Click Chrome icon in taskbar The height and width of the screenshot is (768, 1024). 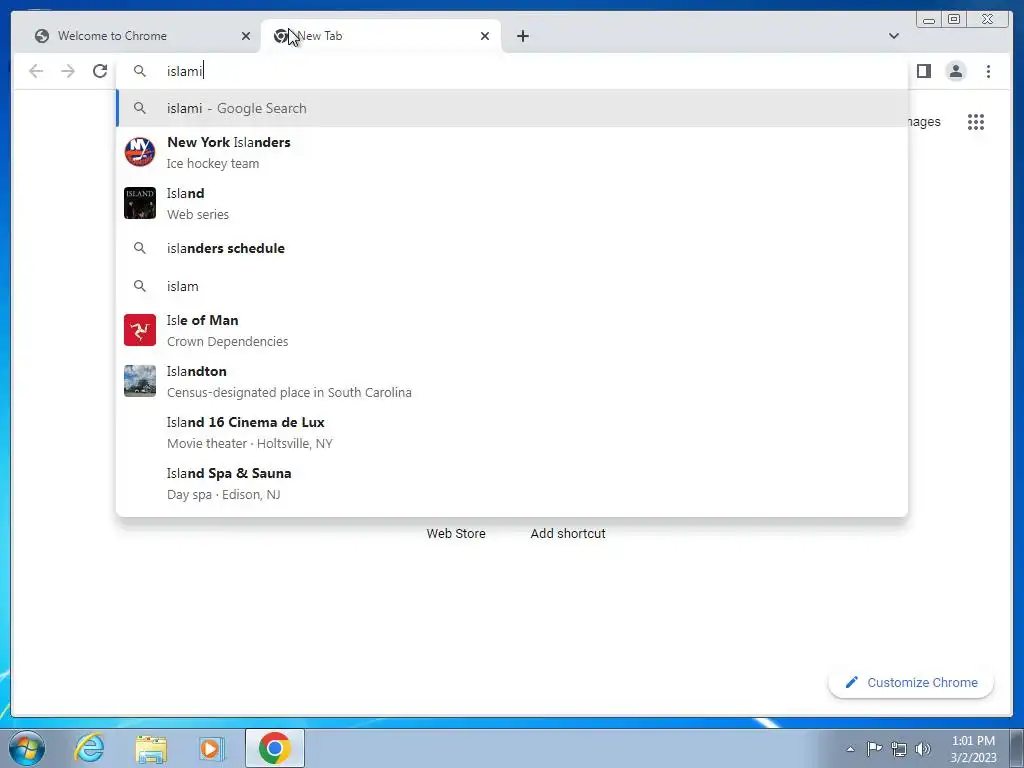[274, 748]
